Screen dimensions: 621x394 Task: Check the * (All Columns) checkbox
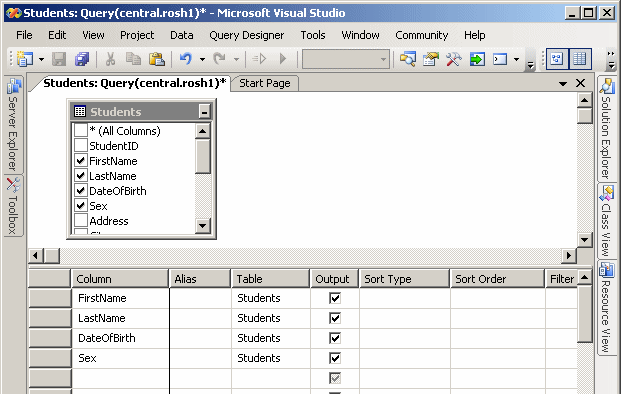point(81,130)
